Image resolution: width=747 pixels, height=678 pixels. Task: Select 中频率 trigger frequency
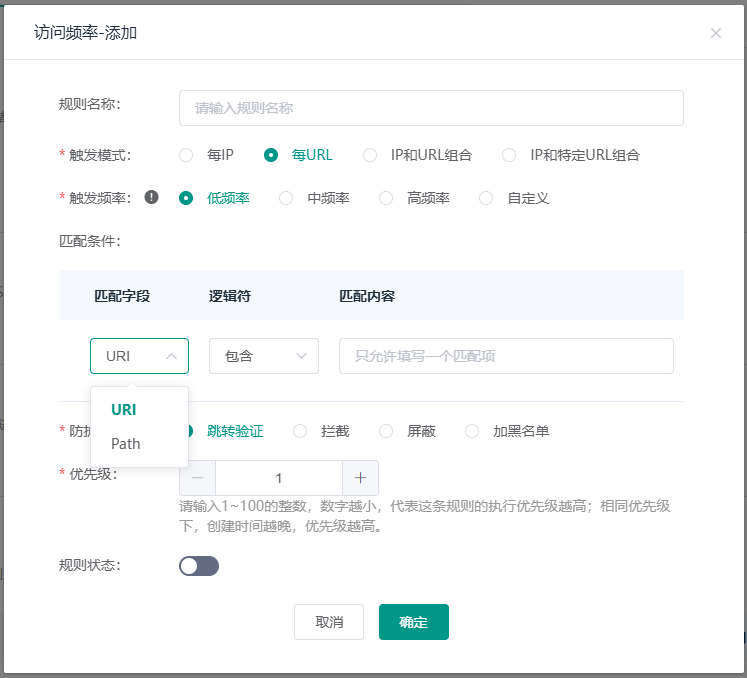pos(286,198)
